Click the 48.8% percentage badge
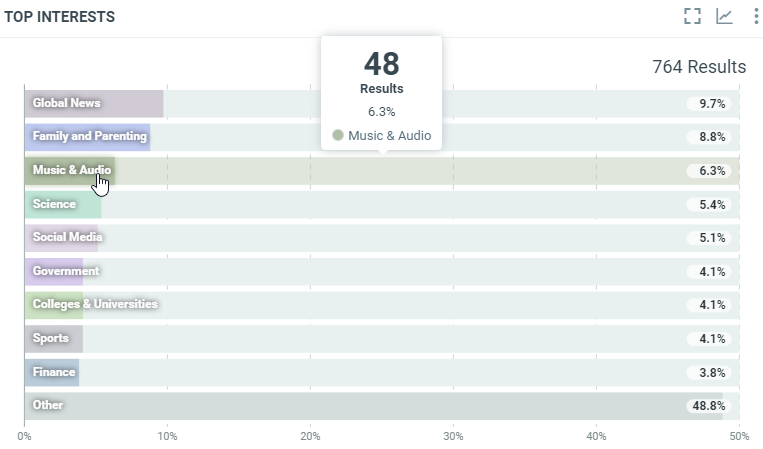The width and height of the screenshot is (763, 449). (709, 406)
